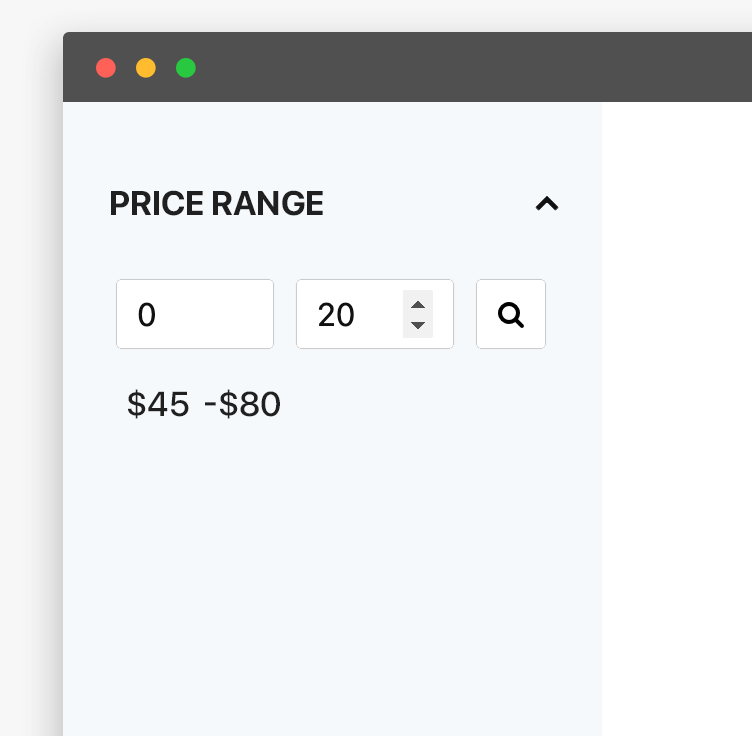This screenshot has width=752, height=736.
Task: Select the $45 lower price label
Action: [x=158, y=404]
